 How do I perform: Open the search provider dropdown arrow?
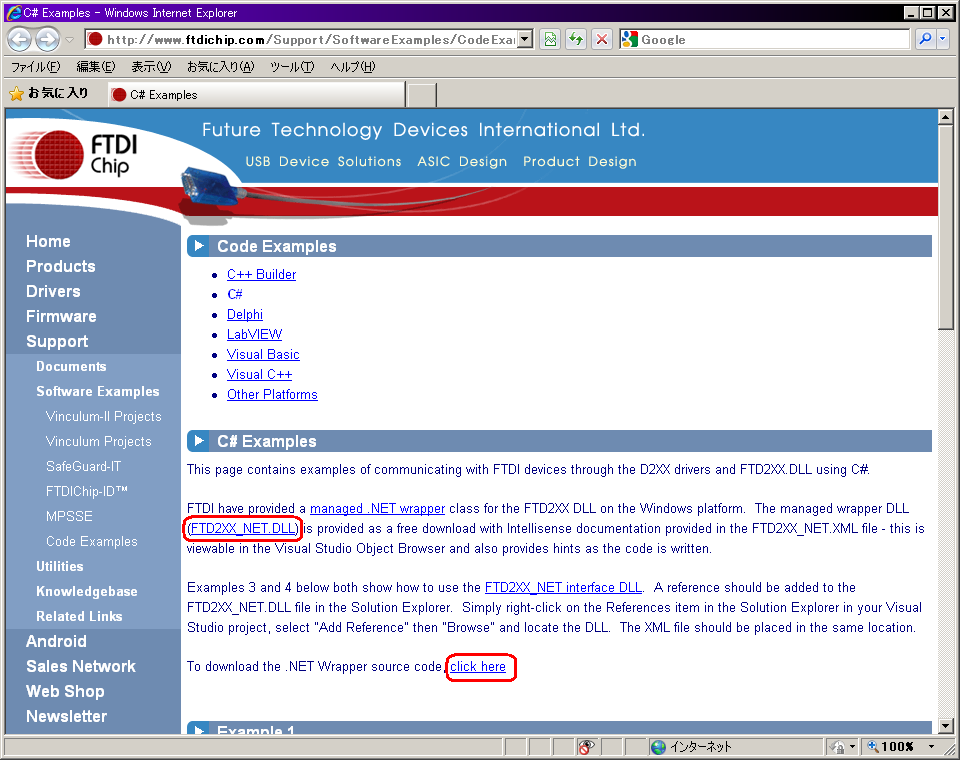pos(943,40)
